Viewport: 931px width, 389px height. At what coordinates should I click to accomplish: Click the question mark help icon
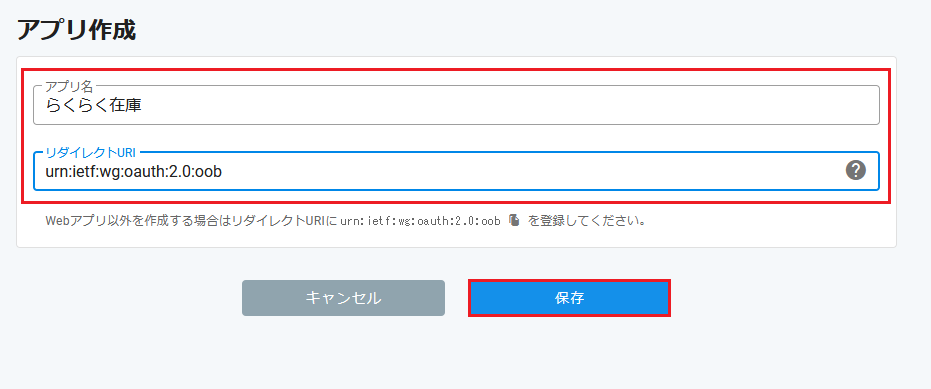[855, 170]
